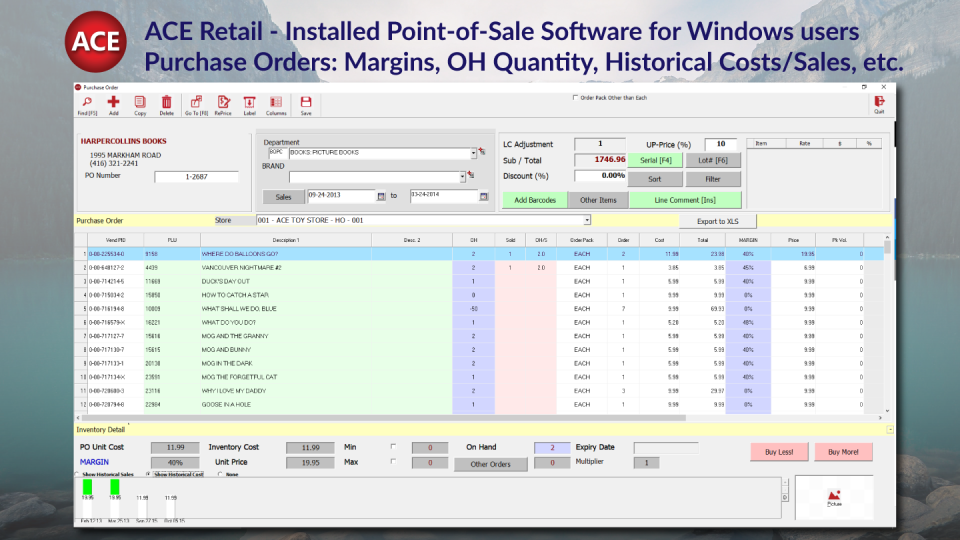Click the table horizontal scrollbar
This screenshot has width=960, height=540.
386,418
